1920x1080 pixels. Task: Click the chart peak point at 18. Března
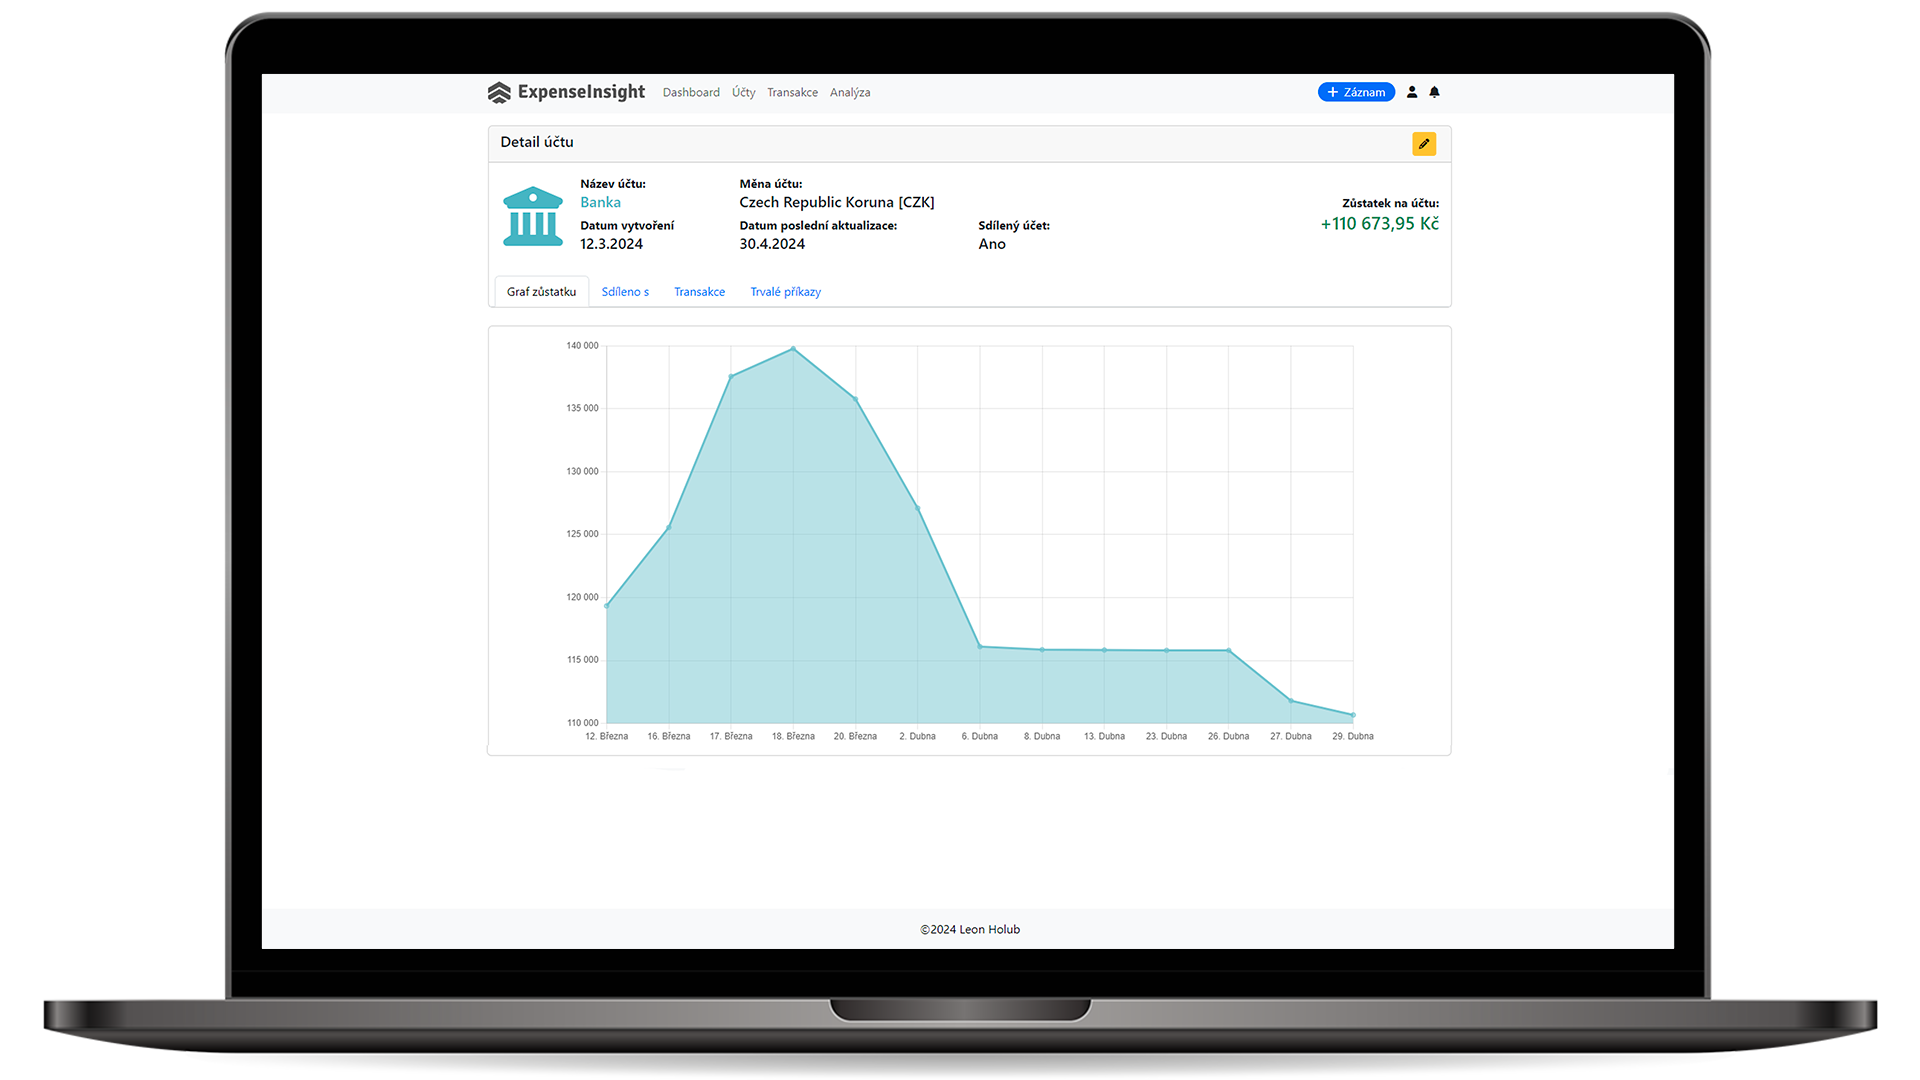[793, 349]
